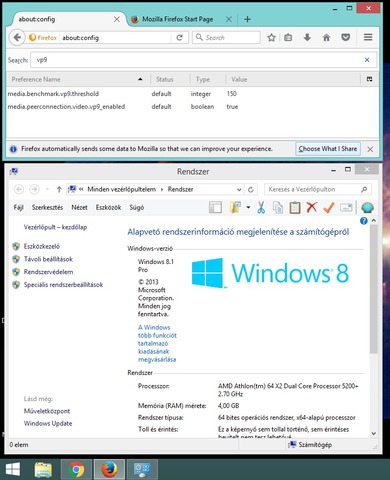
Task: Open Speciális rendszerbeállítások link
Action: tap(63, 285)
